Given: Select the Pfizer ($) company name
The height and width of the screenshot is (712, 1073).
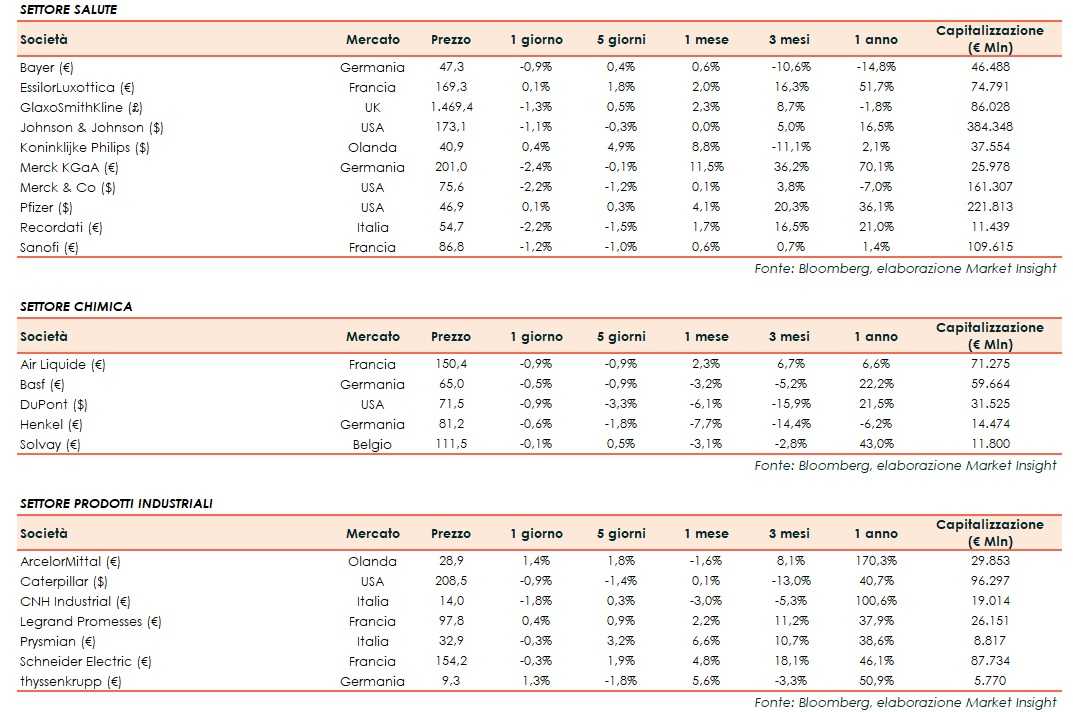Looking at the screenshot, I should click(47, 207).
